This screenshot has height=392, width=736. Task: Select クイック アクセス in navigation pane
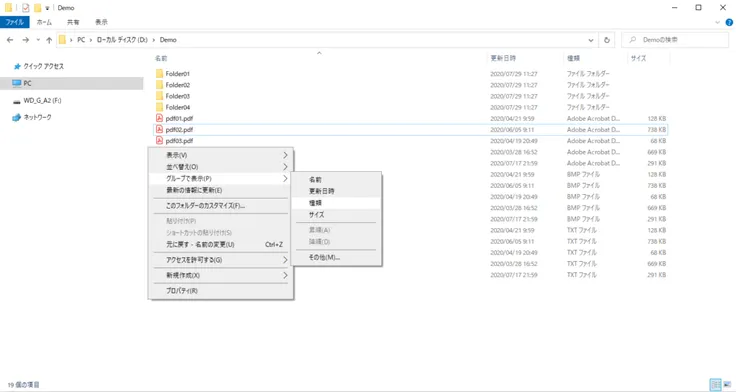point(44,66)
